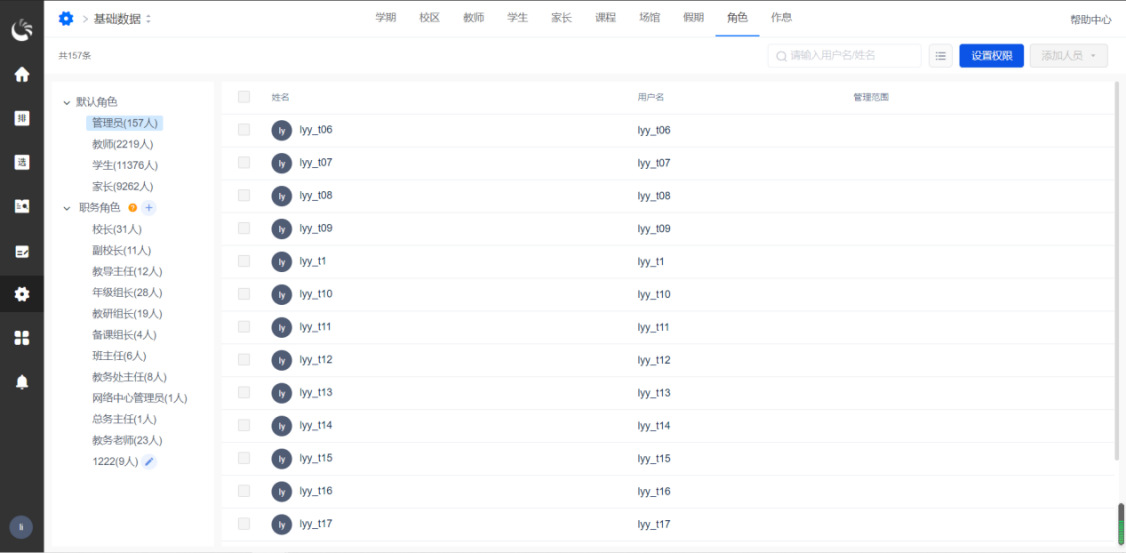The height and width of the screenshot is (553, 1126).
Task: Open the 排 scheduling icon in sidebar
Action: [x=21, y=118]
